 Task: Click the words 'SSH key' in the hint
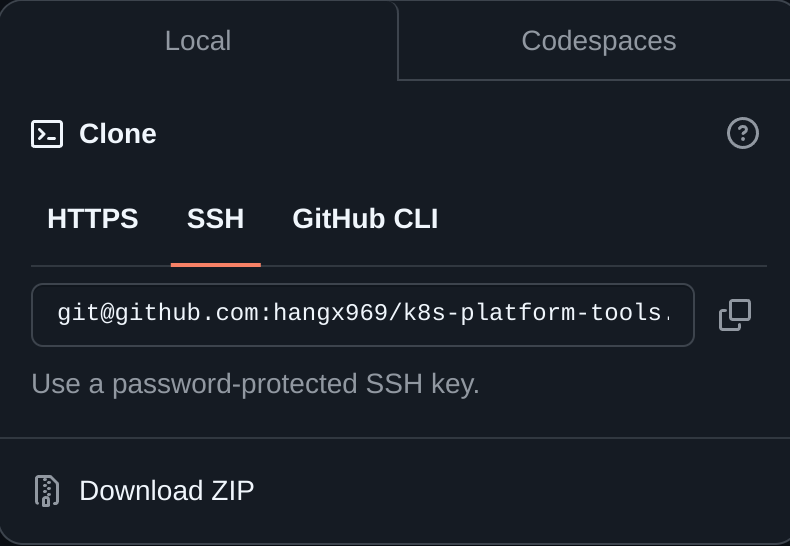[422, 384]
